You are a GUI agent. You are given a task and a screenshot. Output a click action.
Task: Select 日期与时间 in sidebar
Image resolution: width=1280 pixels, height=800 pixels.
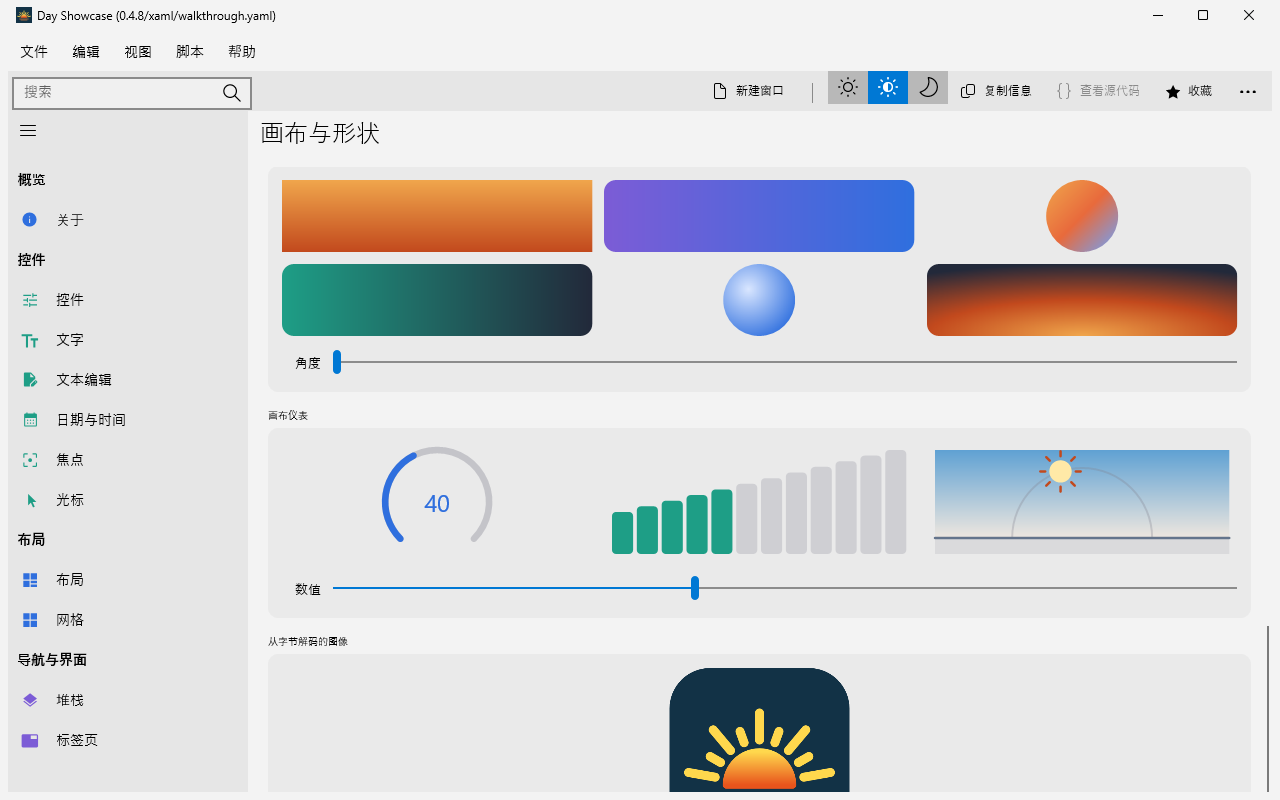click(91, 420)
